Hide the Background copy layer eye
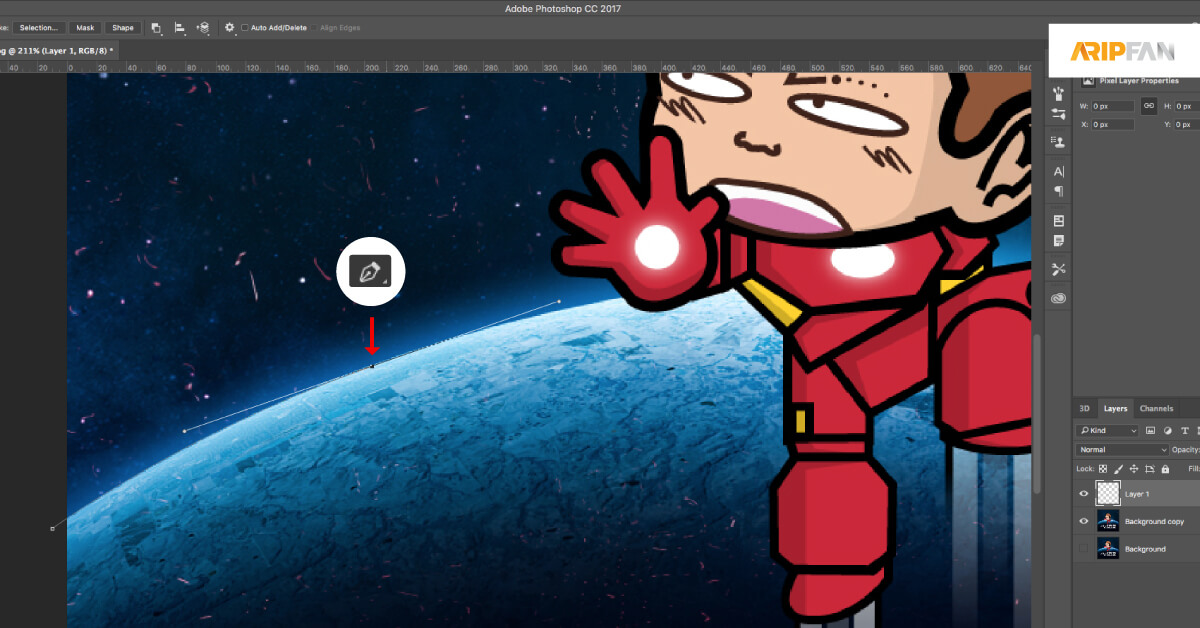1200x628 pixels. [1084, 521]
